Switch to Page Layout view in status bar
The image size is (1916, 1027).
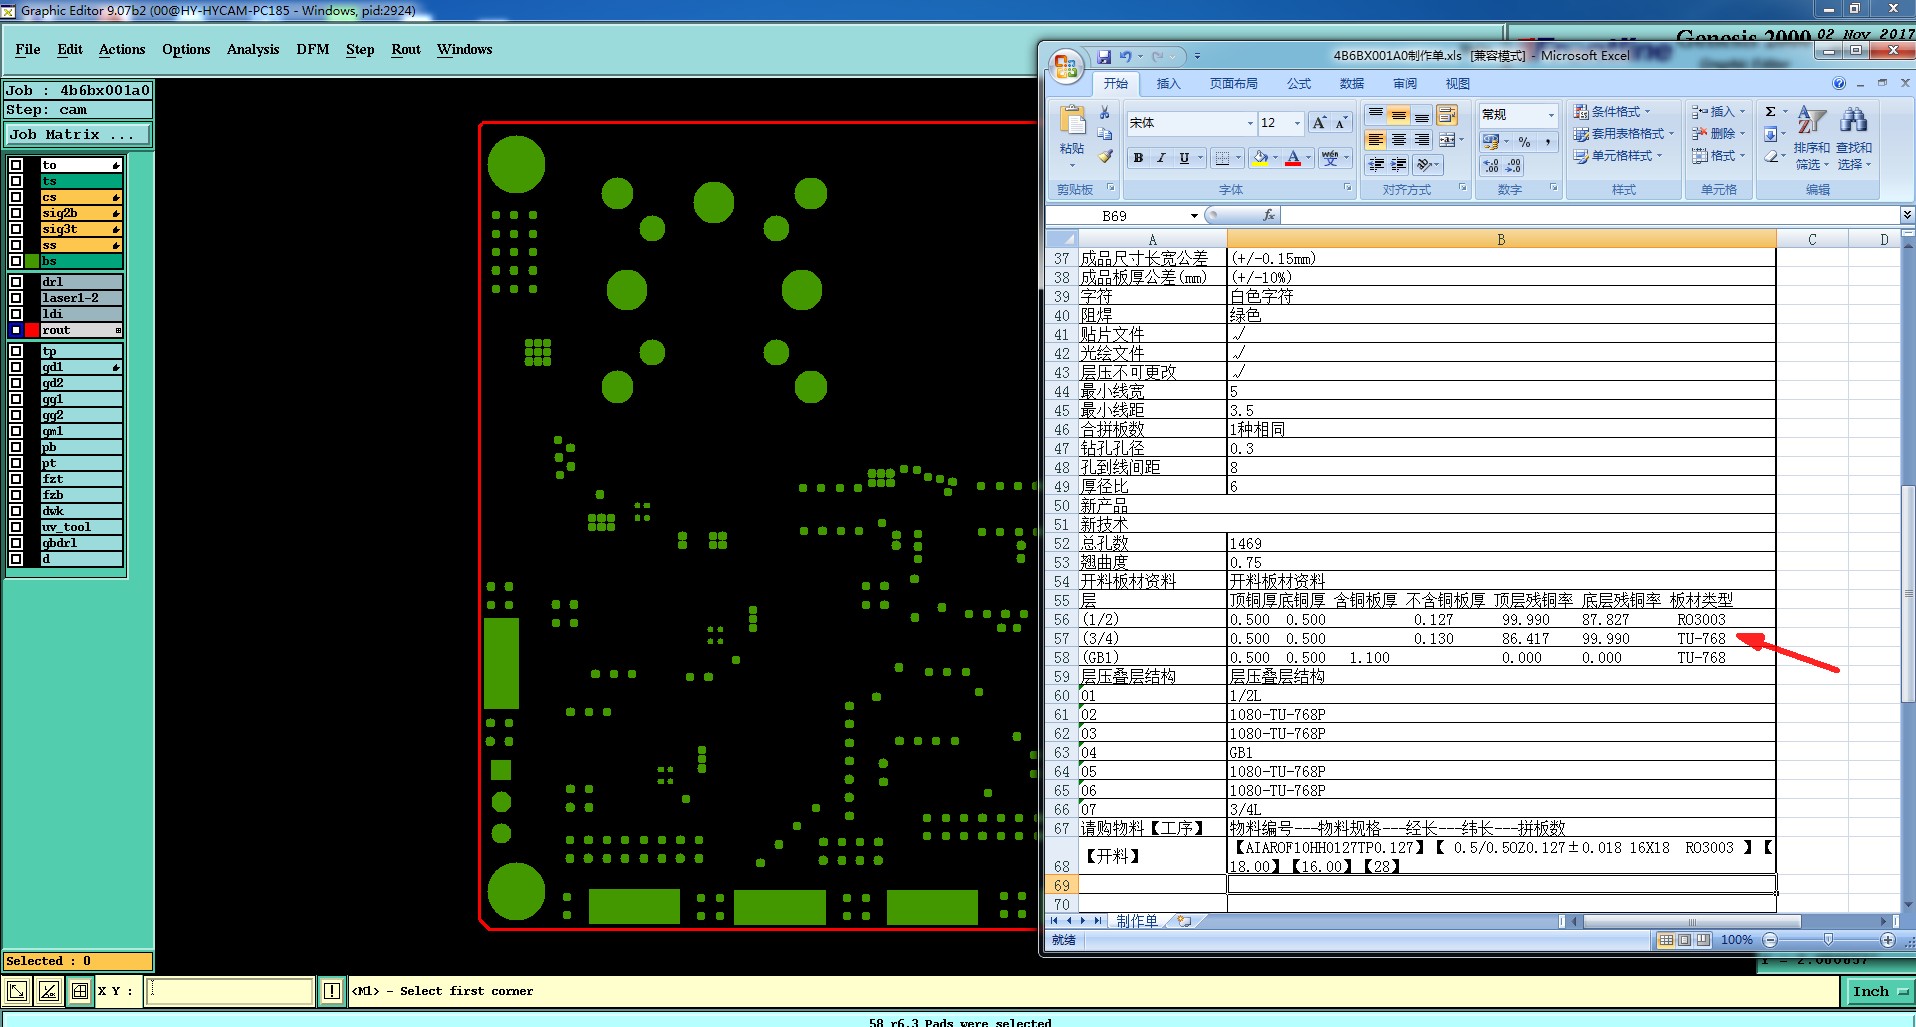click(1685, 940)
